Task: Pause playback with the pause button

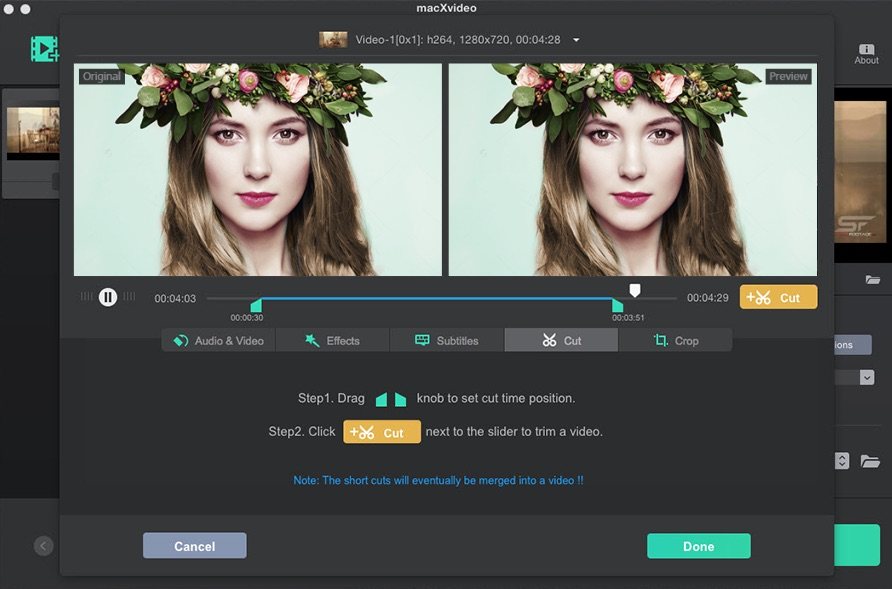Action: tap(108, 297)
